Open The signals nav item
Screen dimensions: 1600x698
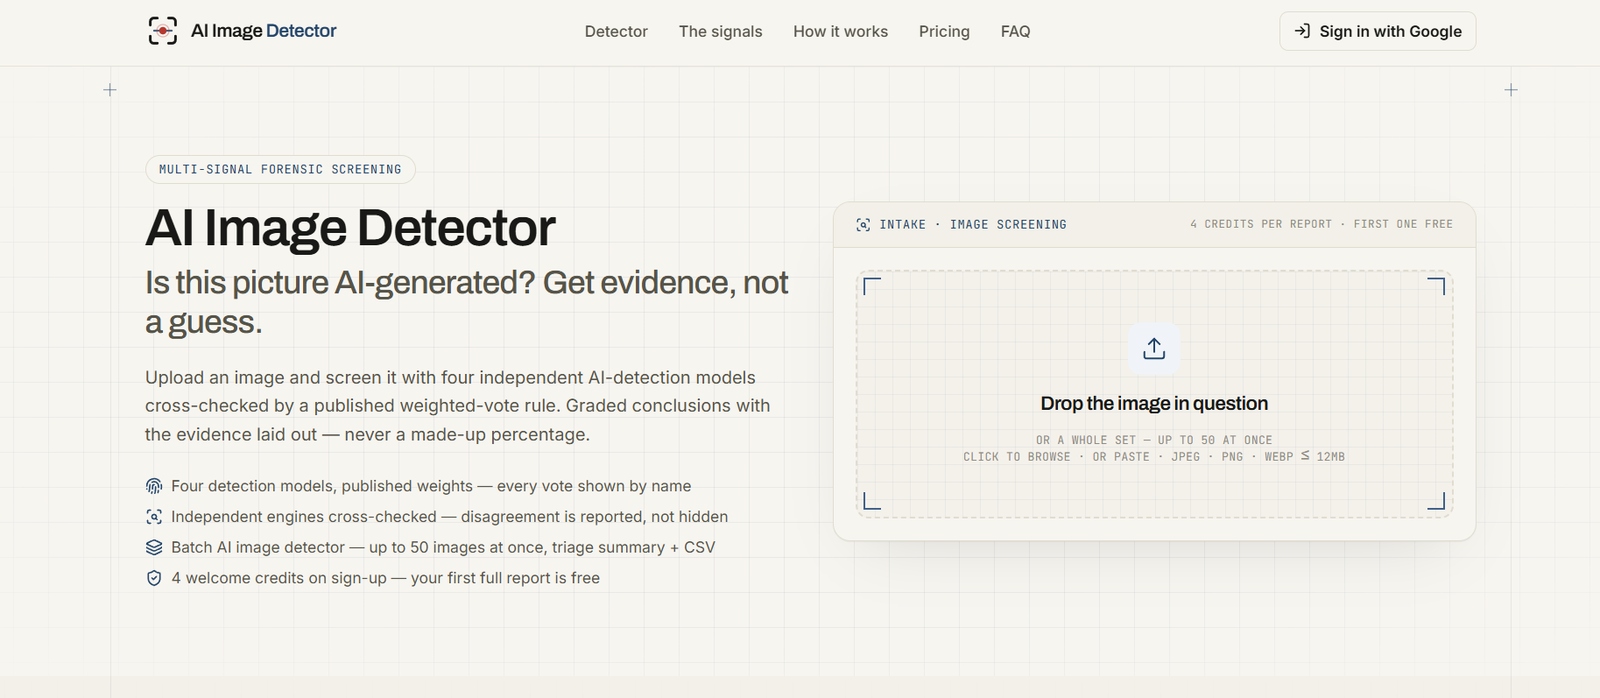pos(720,31)
